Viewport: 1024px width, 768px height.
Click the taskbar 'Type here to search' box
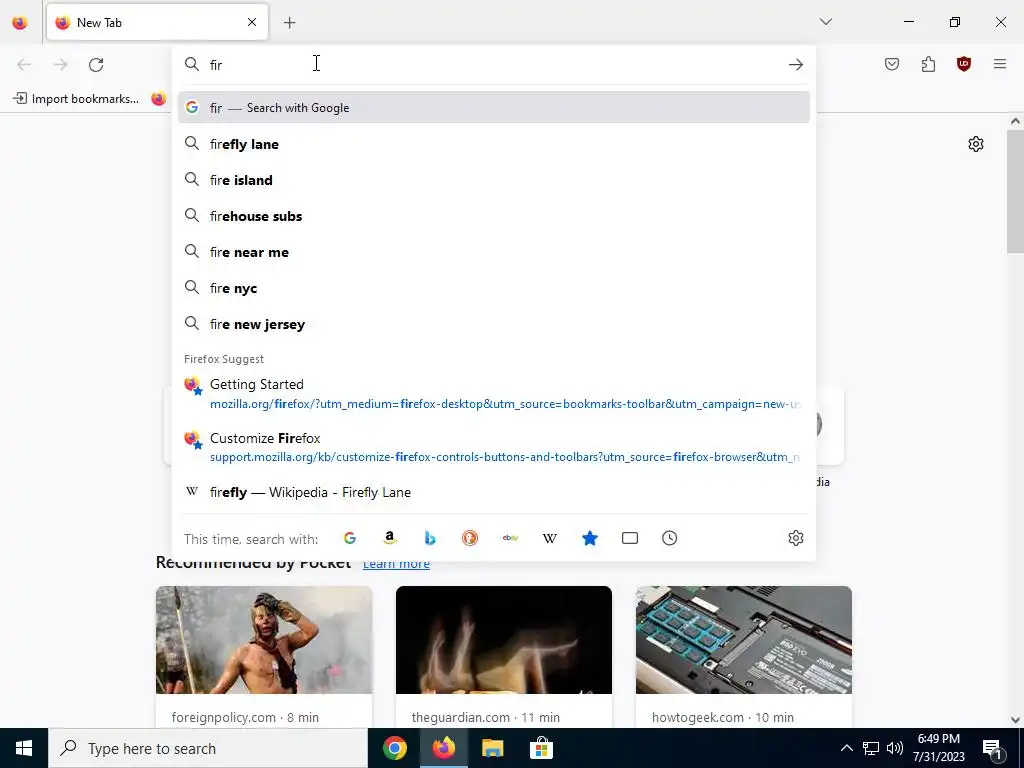208,748
